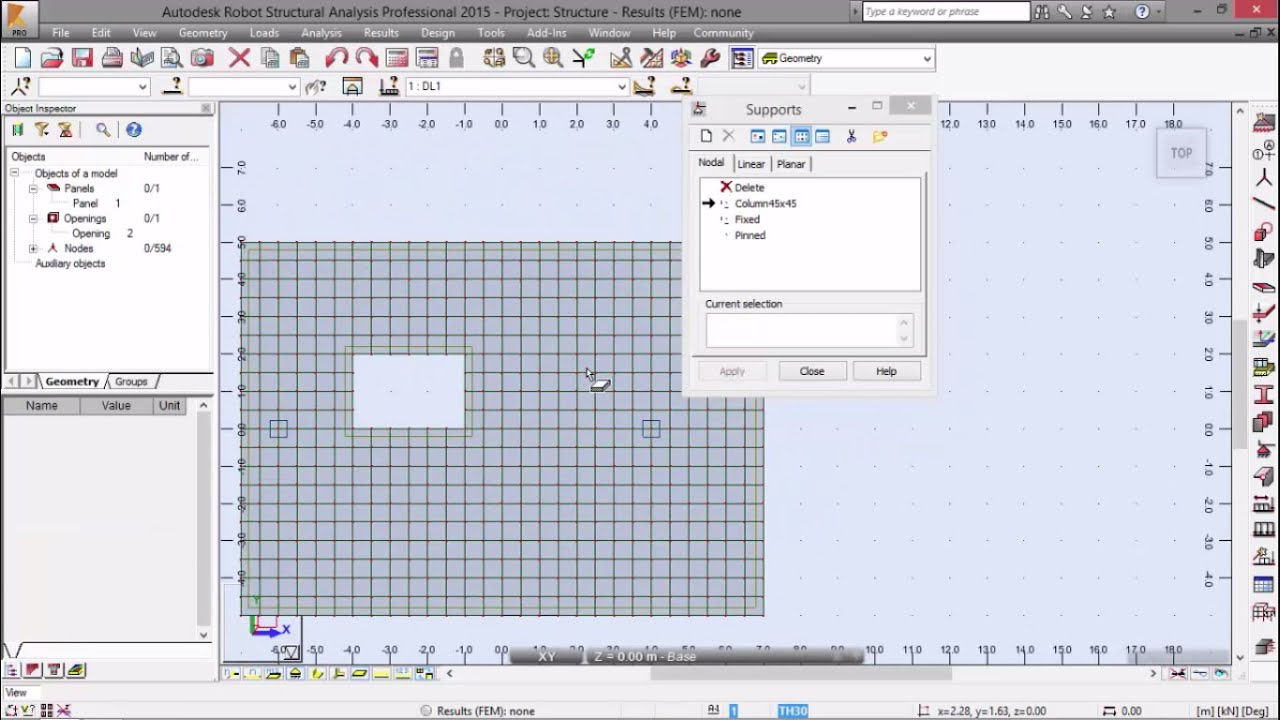Select the Groups tab in the Object Inspector
This screenshot has width=1280, height=720.
coord(131,381)
